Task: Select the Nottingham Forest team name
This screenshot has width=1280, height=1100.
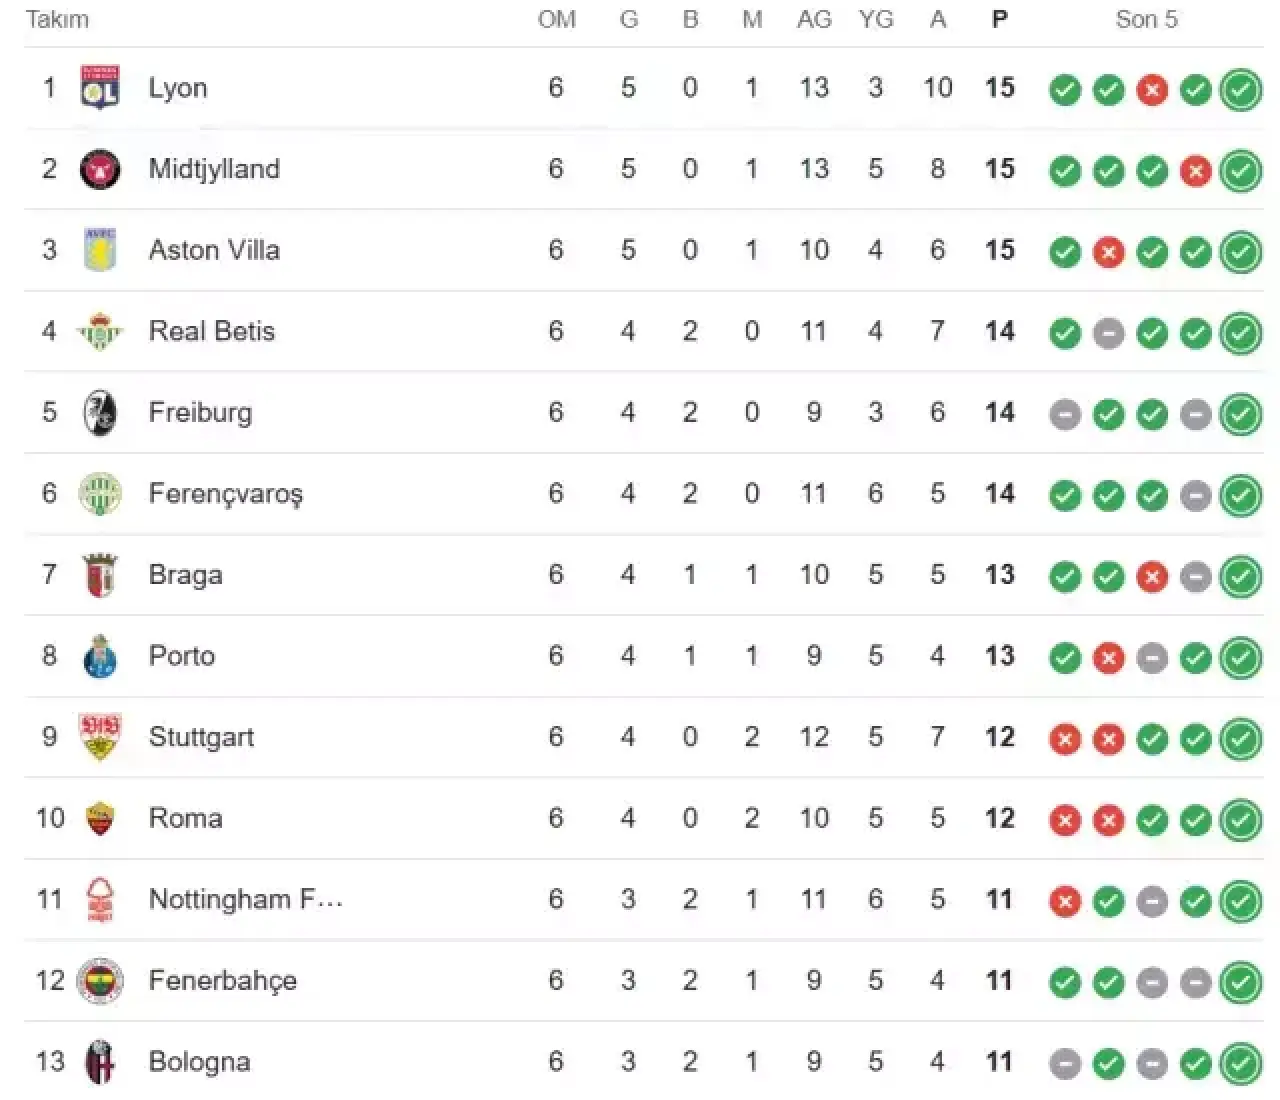Action: (246, 900)
